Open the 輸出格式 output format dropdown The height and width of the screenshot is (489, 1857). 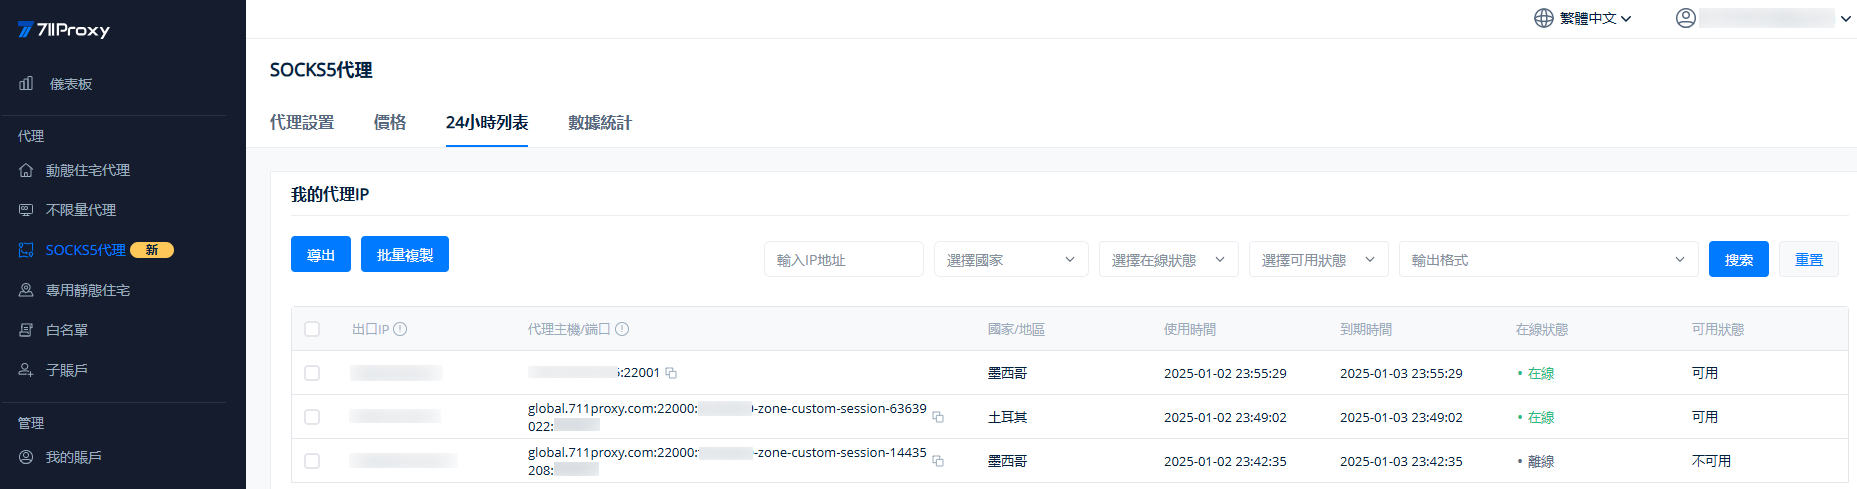pyautogui.click(x=1547, y=260)
